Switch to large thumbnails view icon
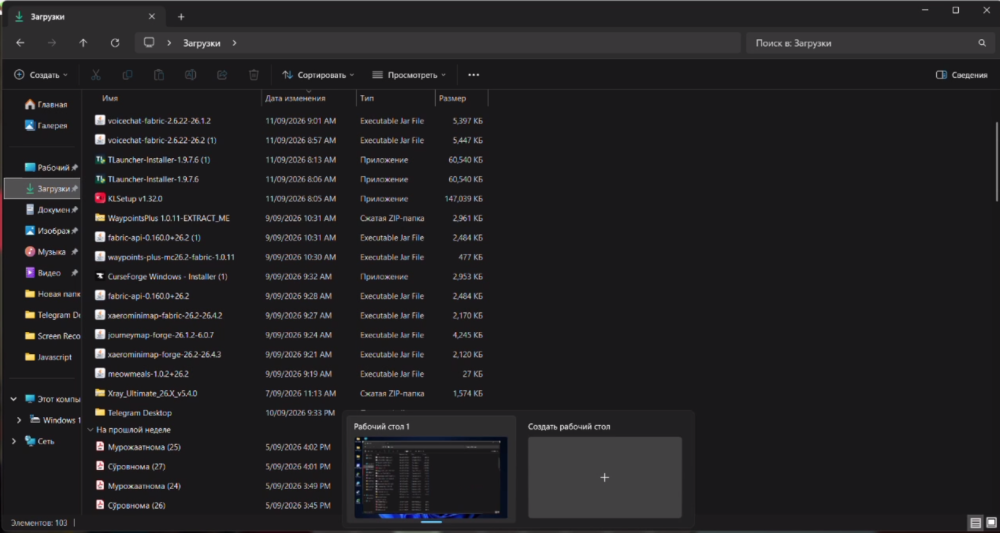This screenshot has height=533, width=1000. click(x=990, y=523)
